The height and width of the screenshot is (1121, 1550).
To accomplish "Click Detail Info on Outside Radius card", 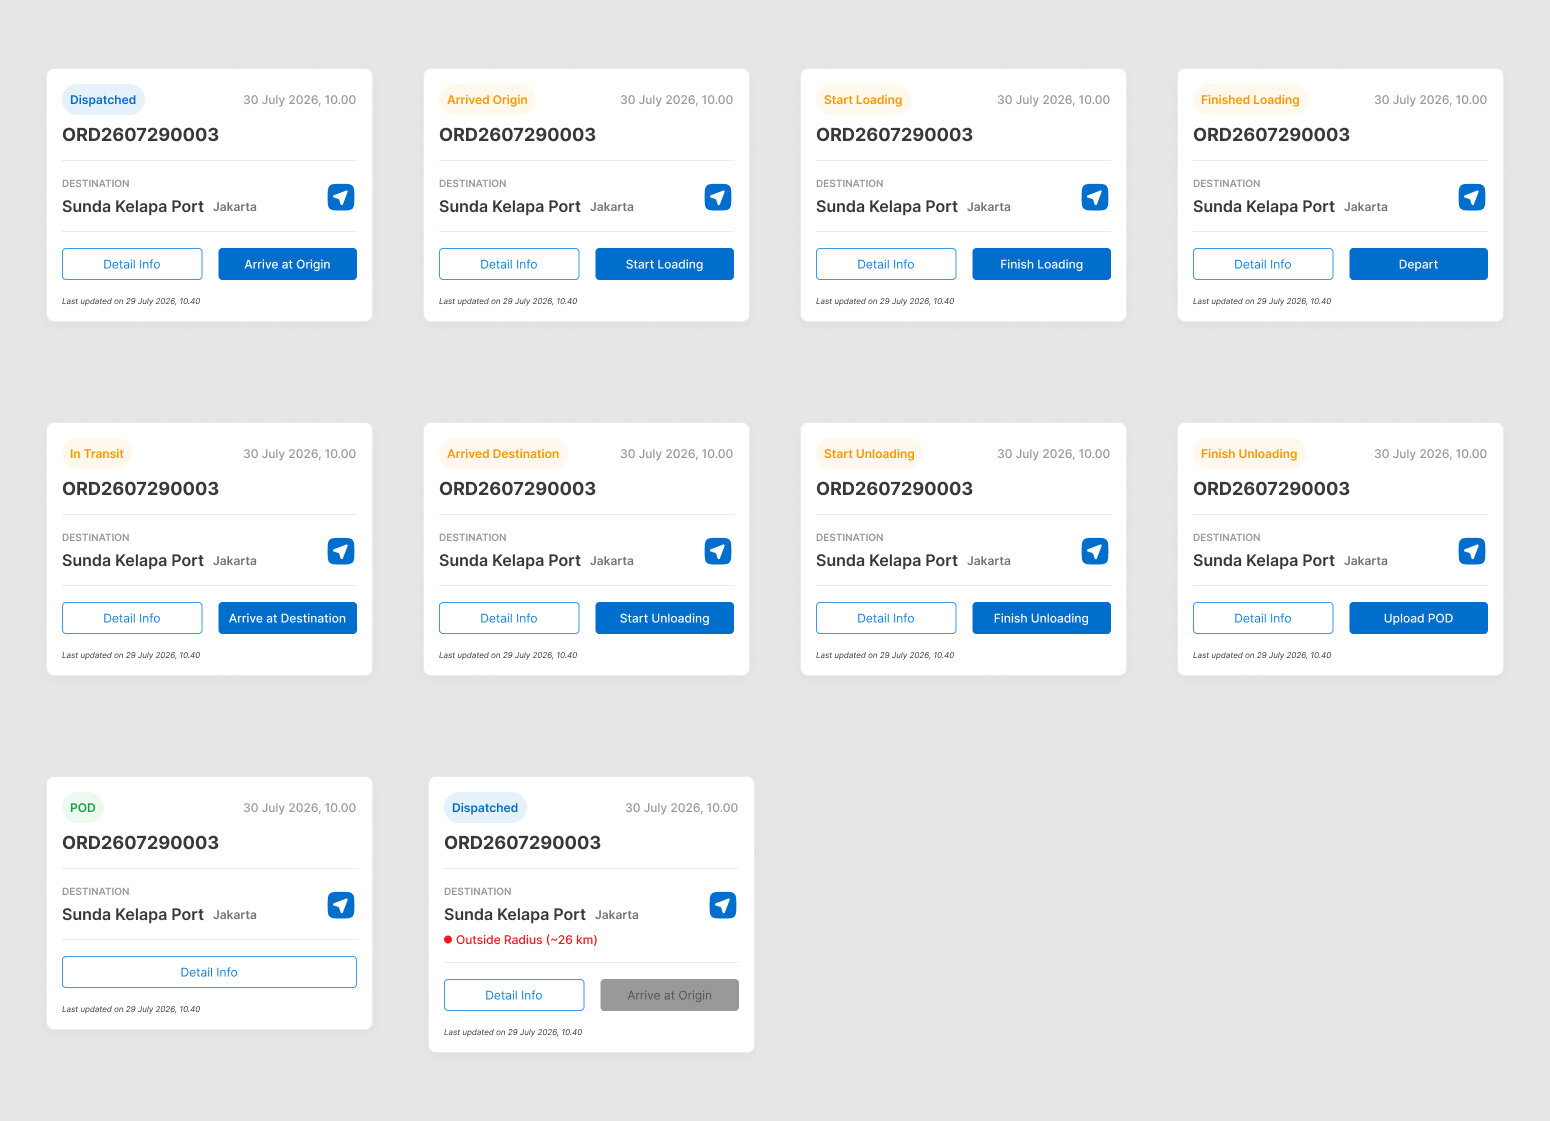I will click(x=514, y=995).
